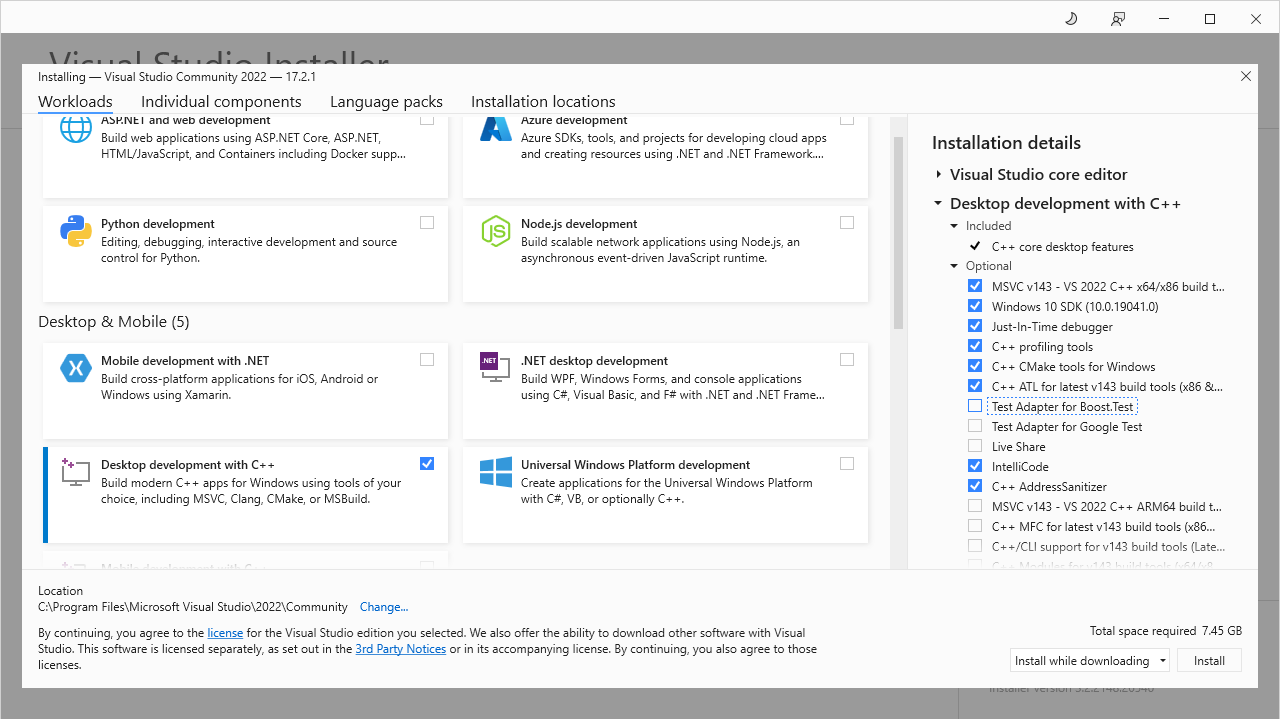This screenshot has width=1280, height=719.
Task: Enable the Live Share optional component
Action: [x=975, y=446]
